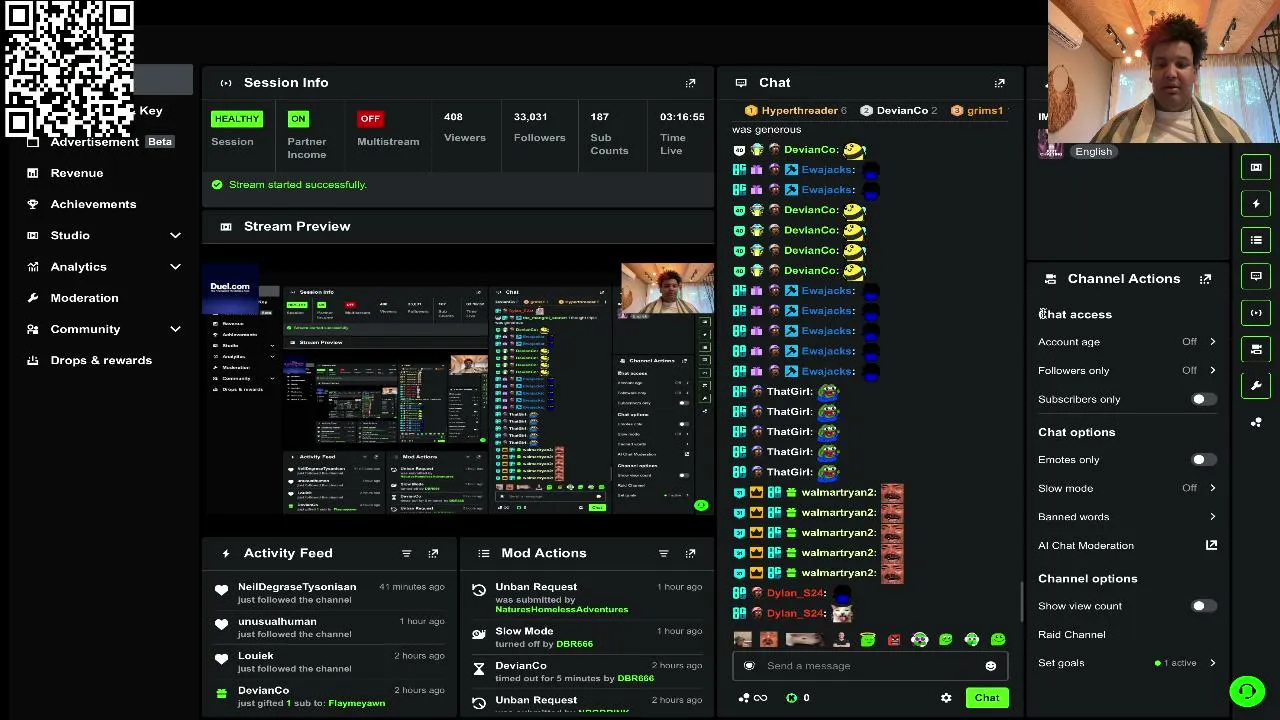The image size is (1280, 720).
Task: Click the English language tag
Action: pos(1093,152)
